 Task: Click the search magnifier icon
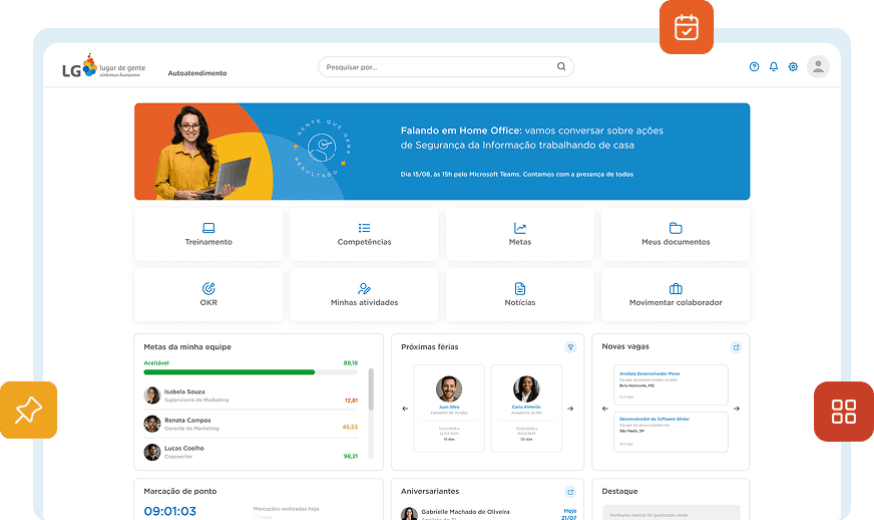(561, 67)
